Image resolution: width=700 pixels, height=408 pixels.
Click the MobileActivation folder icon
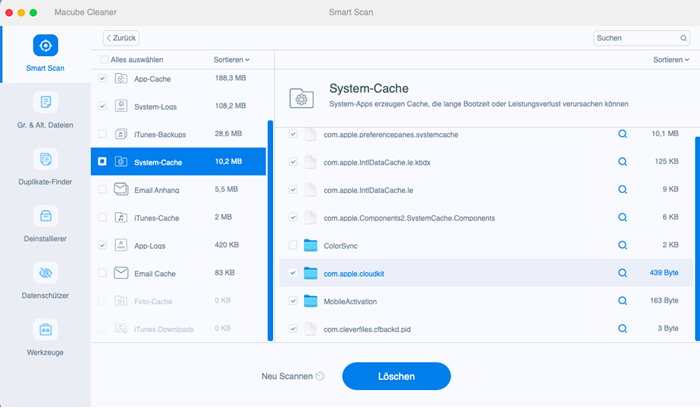(310, 301)
